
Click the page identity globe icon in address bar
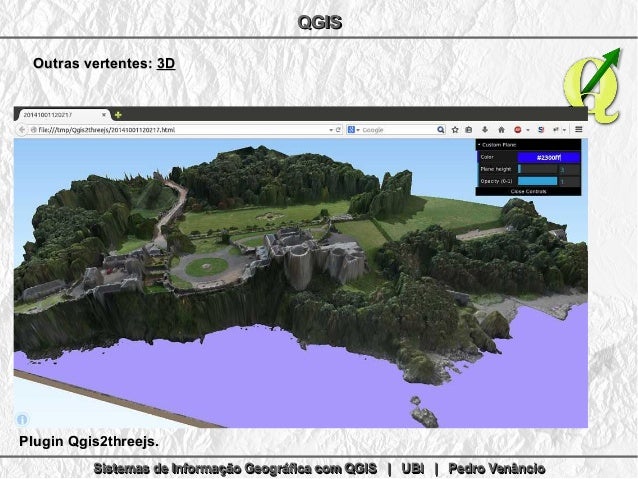(34, 130)
